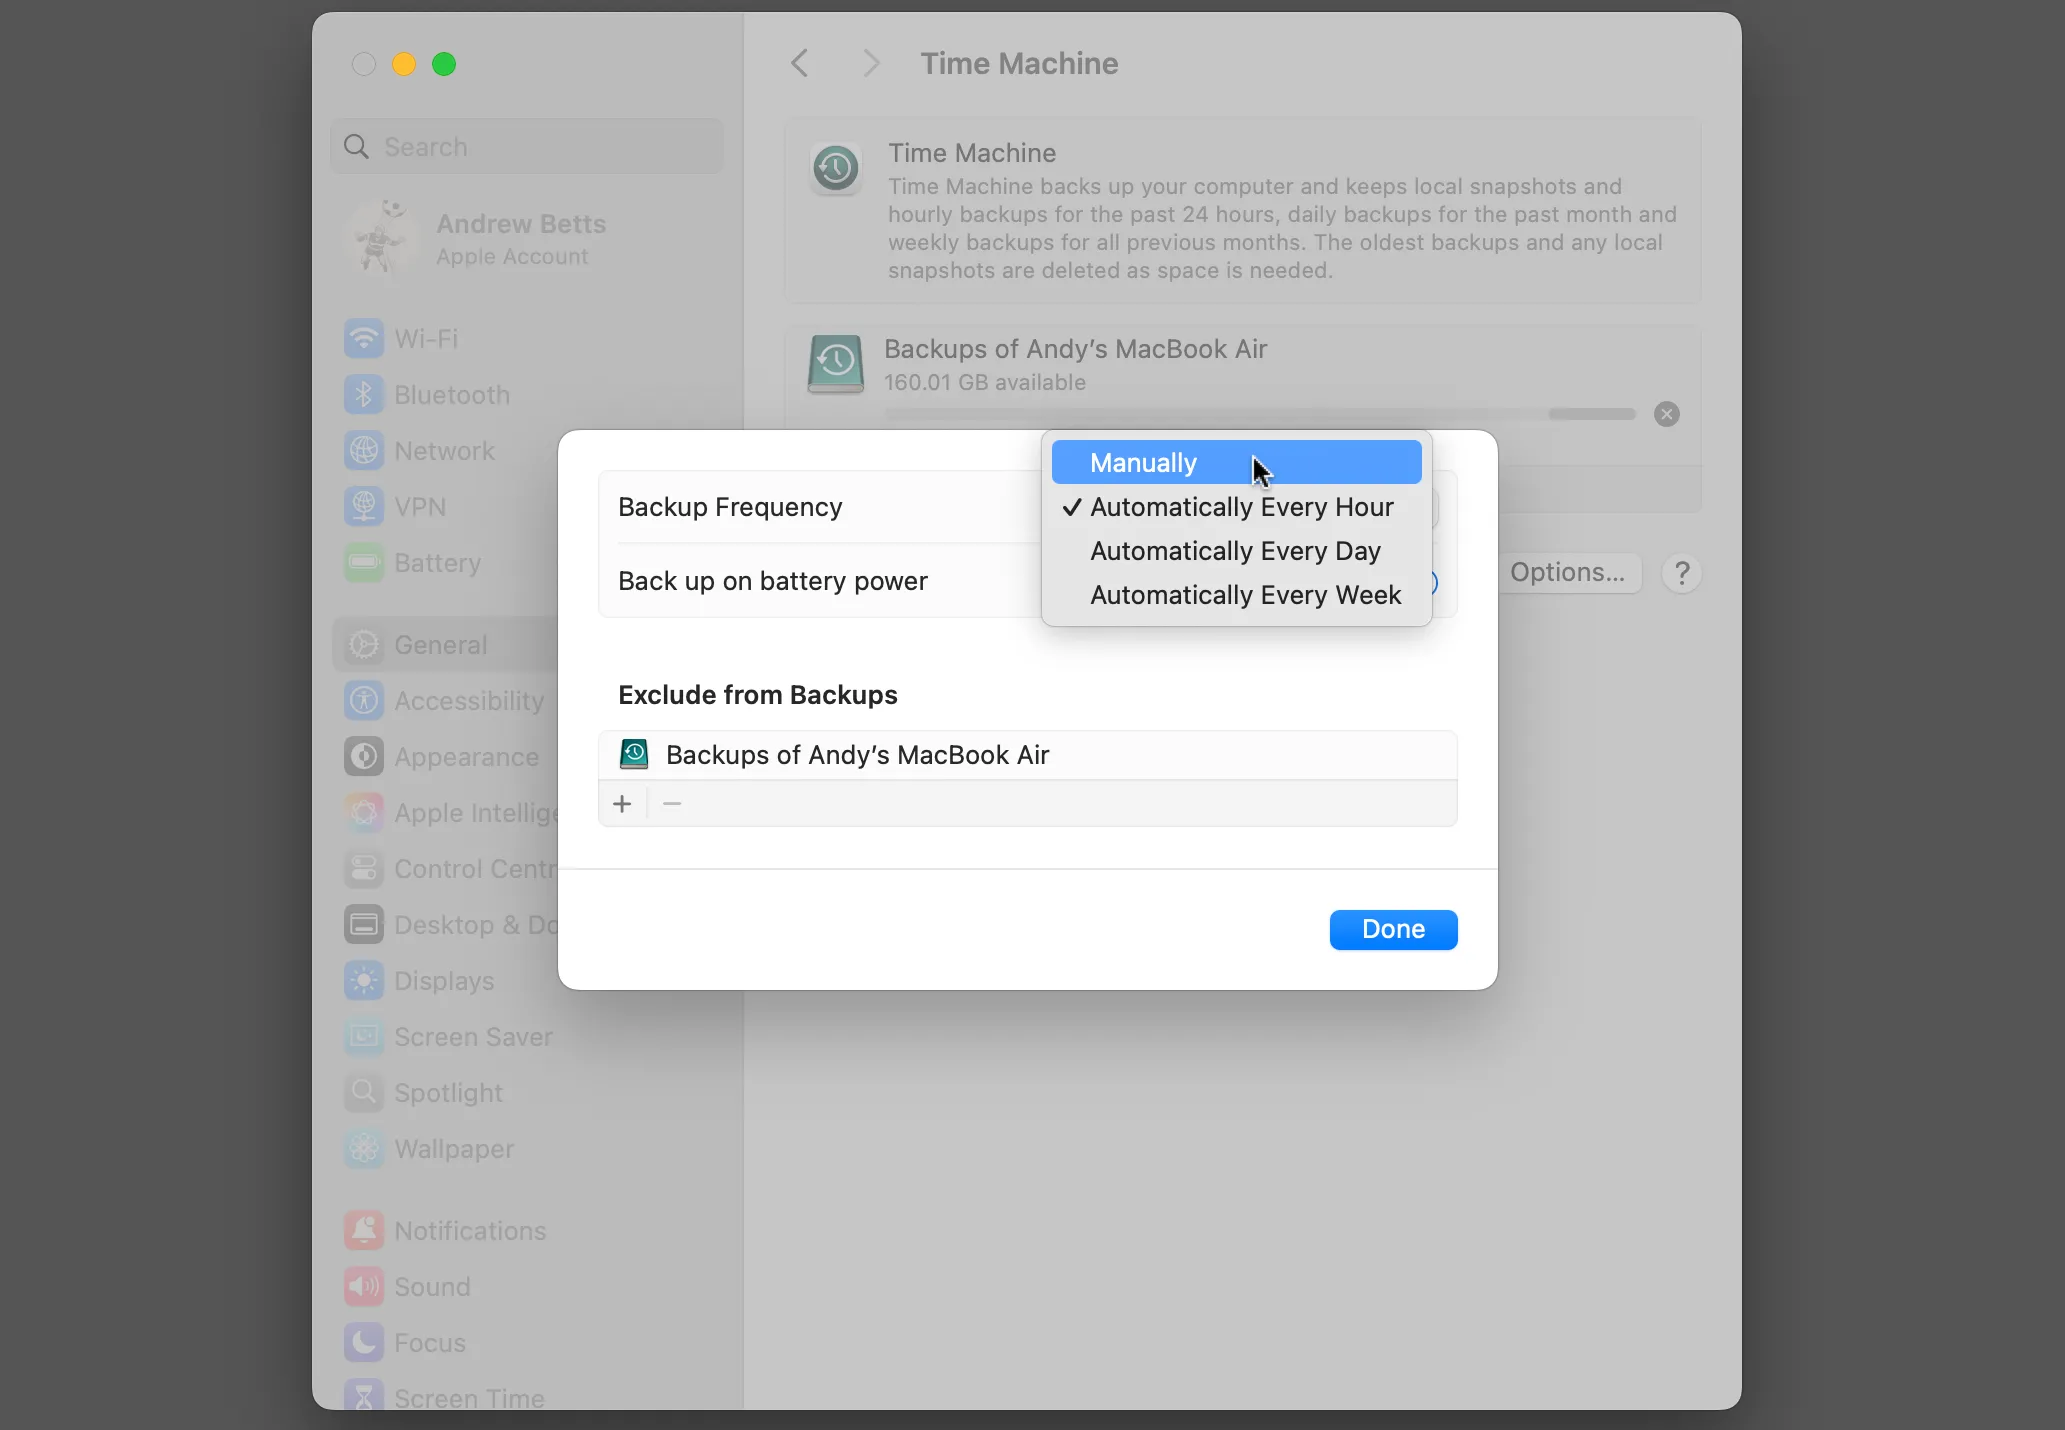Add an exclusion with the plus button

[x=622, y=804]
